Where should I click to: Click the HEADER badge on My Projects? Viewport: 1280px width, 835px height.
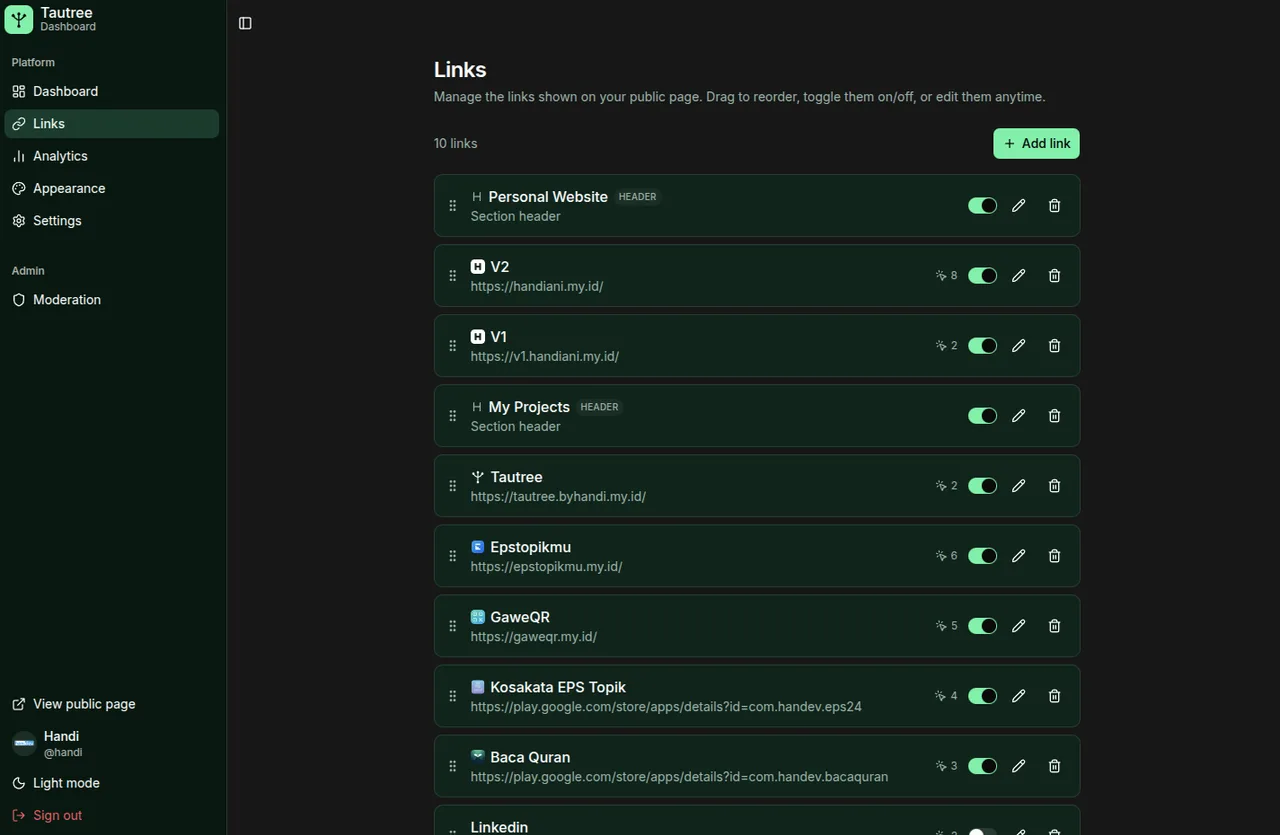pyautogui.click(x=600, y=407)
